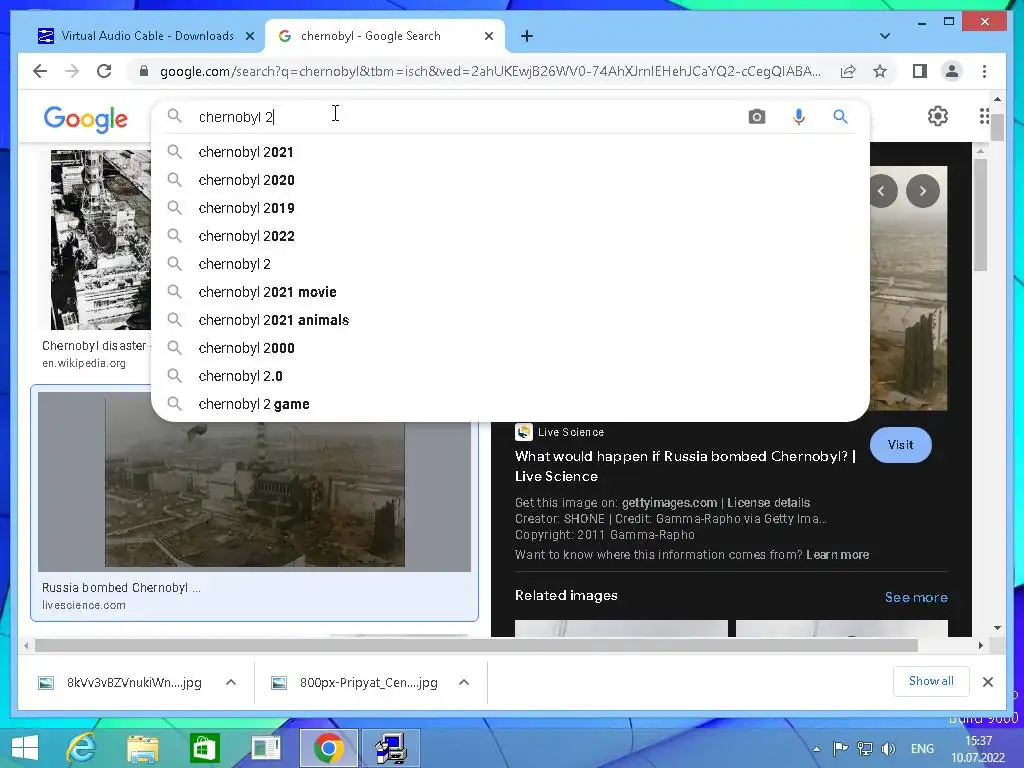Open the Chrome profile avatar

coord(952,71)
